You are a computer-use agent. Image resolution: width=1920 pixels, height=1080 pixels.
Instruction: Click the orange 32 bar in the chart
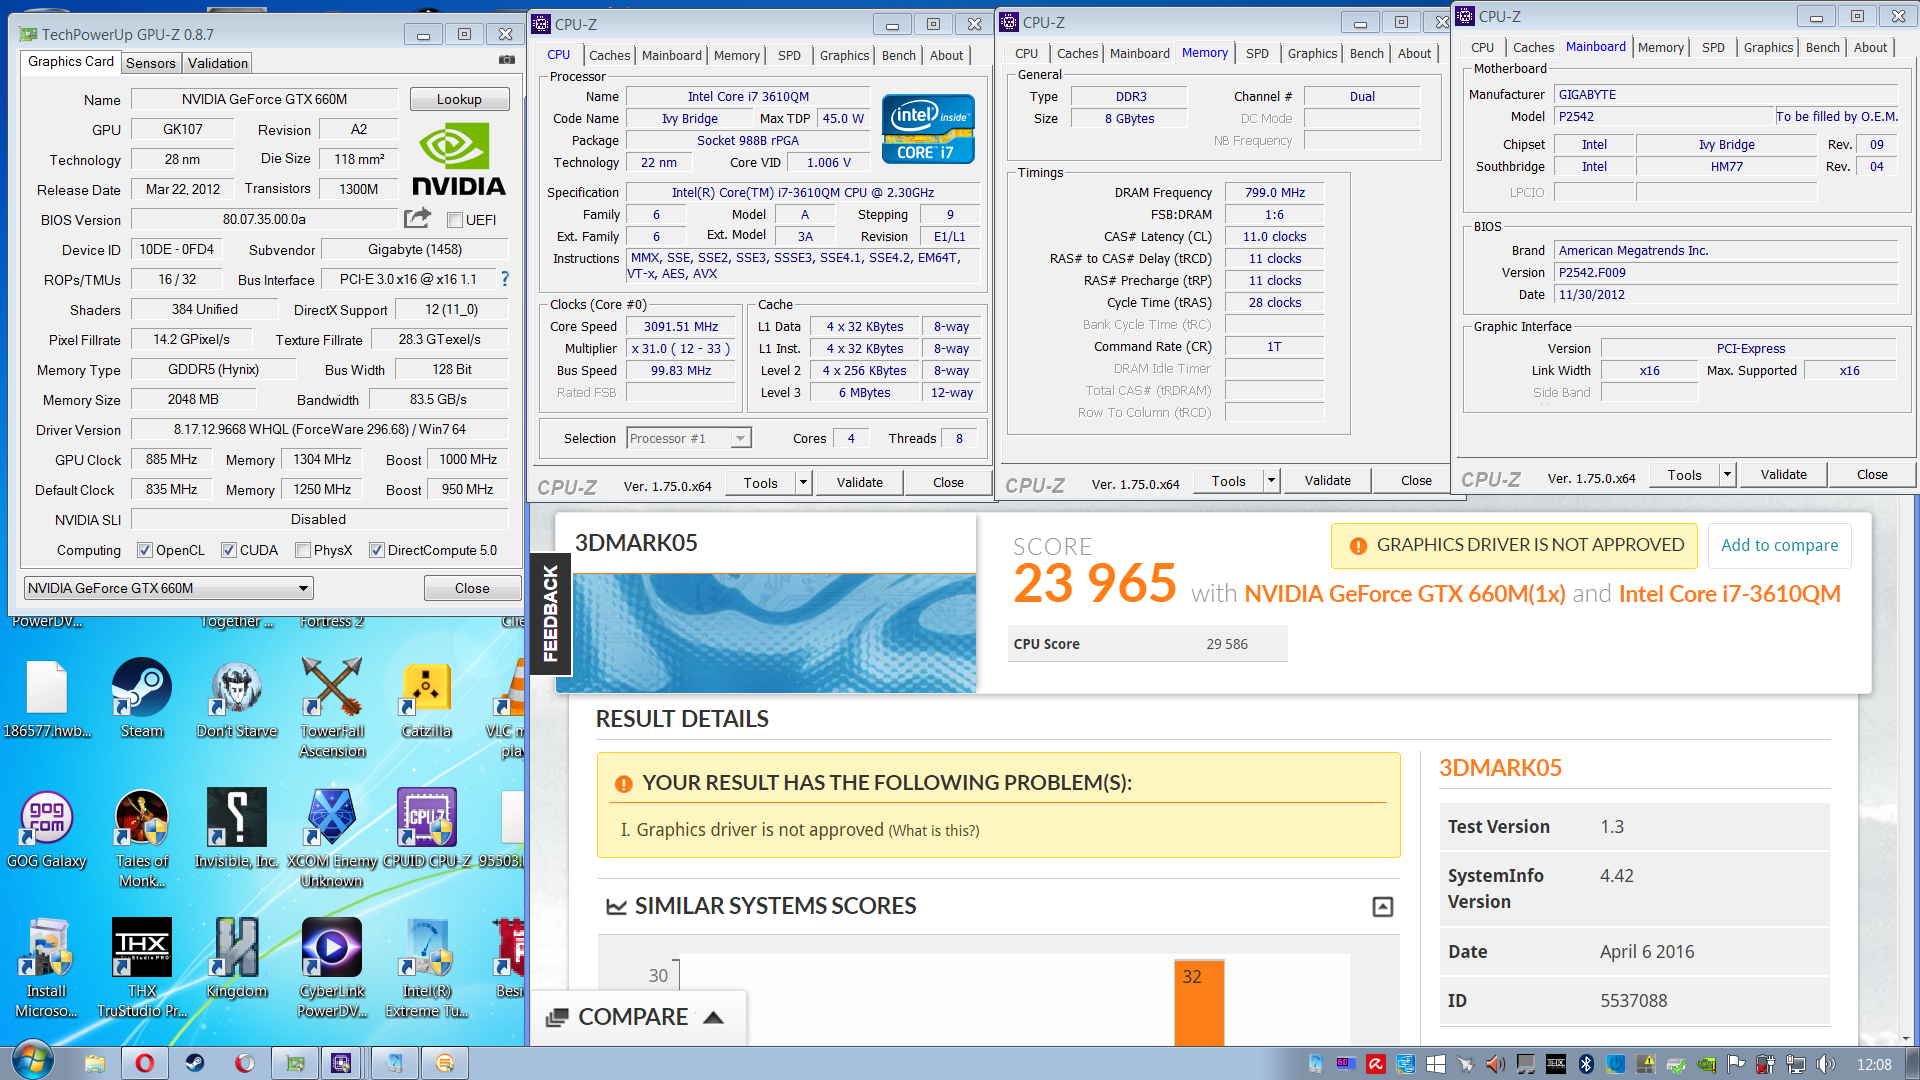(1199, 1003)
